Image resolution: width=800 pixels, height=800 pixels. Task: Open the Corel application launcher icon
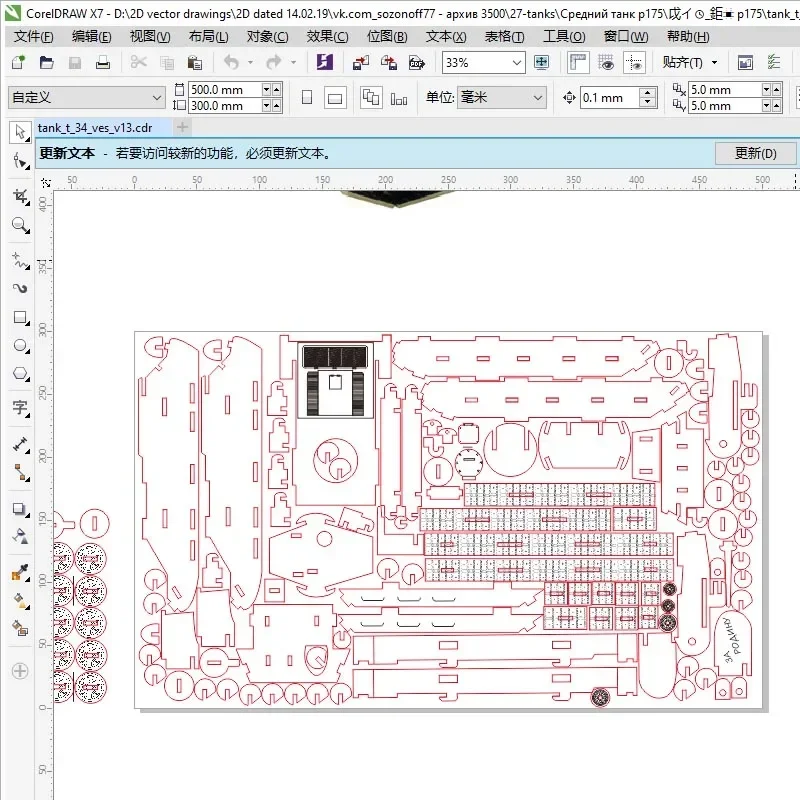[324, 62]
